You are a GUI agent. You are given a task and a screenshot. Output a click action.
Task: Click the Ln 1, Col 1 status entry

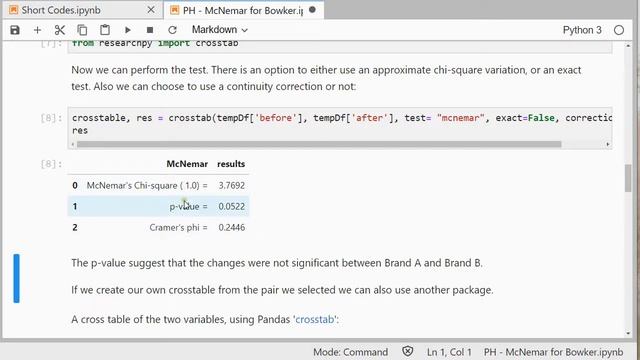(449, 352)
